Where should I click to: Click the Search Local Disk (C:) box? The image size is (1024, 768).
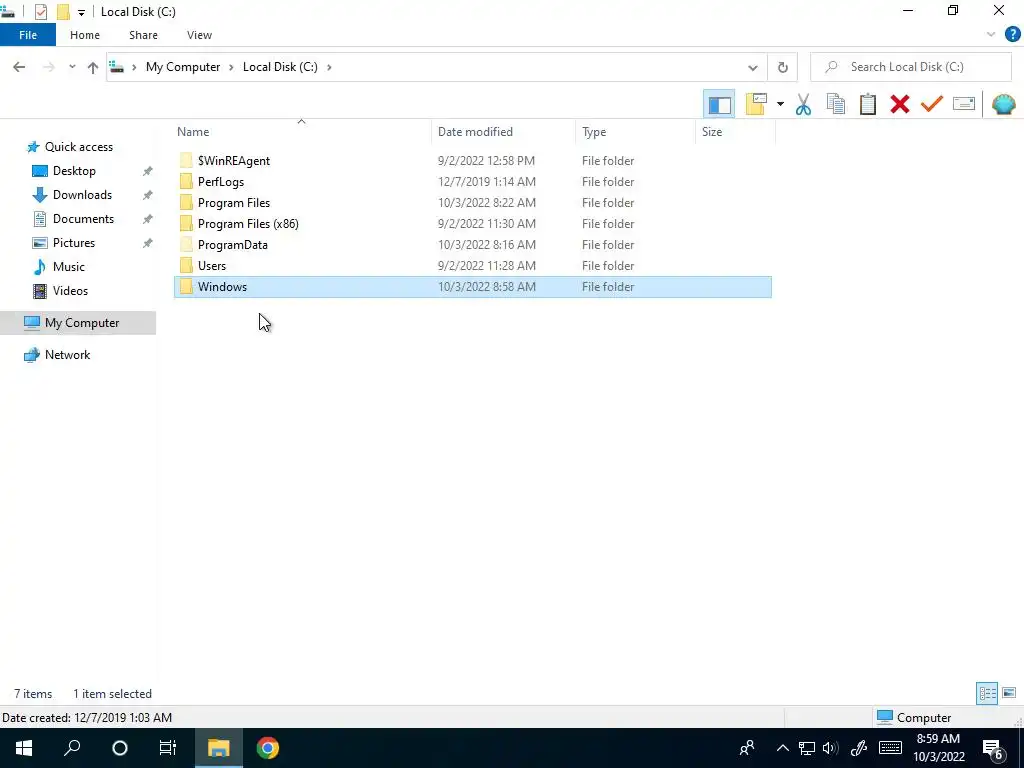[x=910, y=67]
